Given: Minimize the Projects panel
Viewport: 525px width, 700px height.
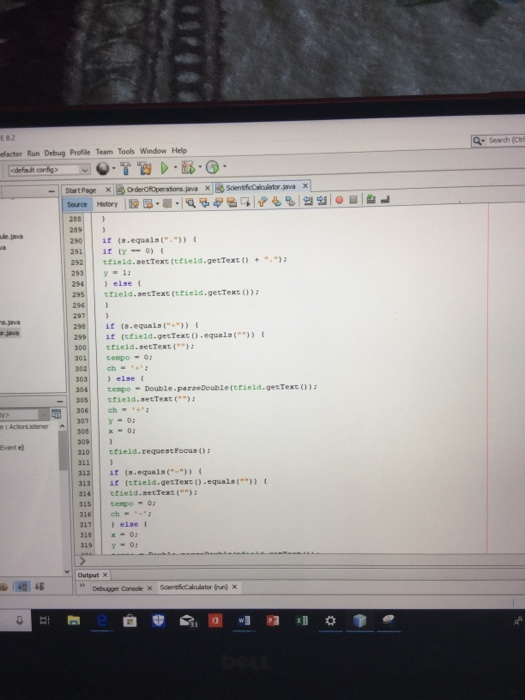Looking at the screenshot, I should (52, 191).
